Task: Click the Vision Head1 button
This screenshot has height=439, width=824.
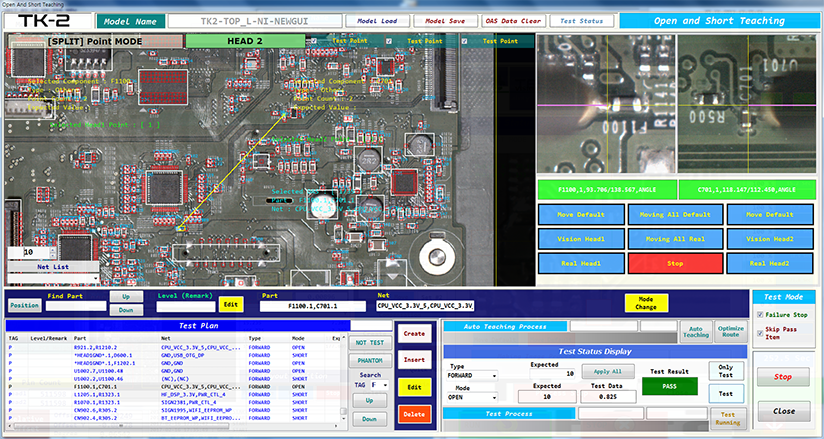Action: click(581, 239)
